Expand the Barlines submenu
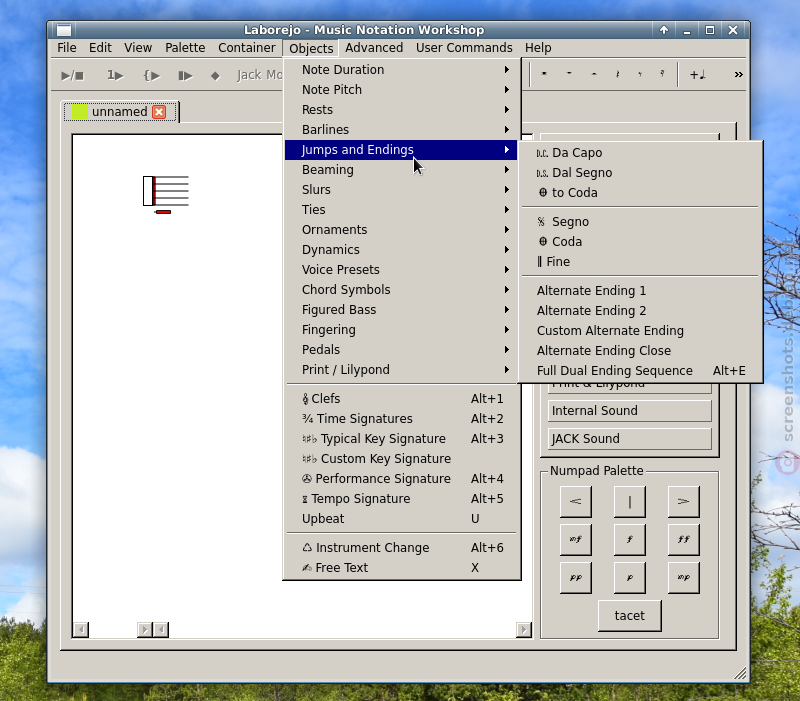This screenshot has width=800, height=701. pos(402,129)
